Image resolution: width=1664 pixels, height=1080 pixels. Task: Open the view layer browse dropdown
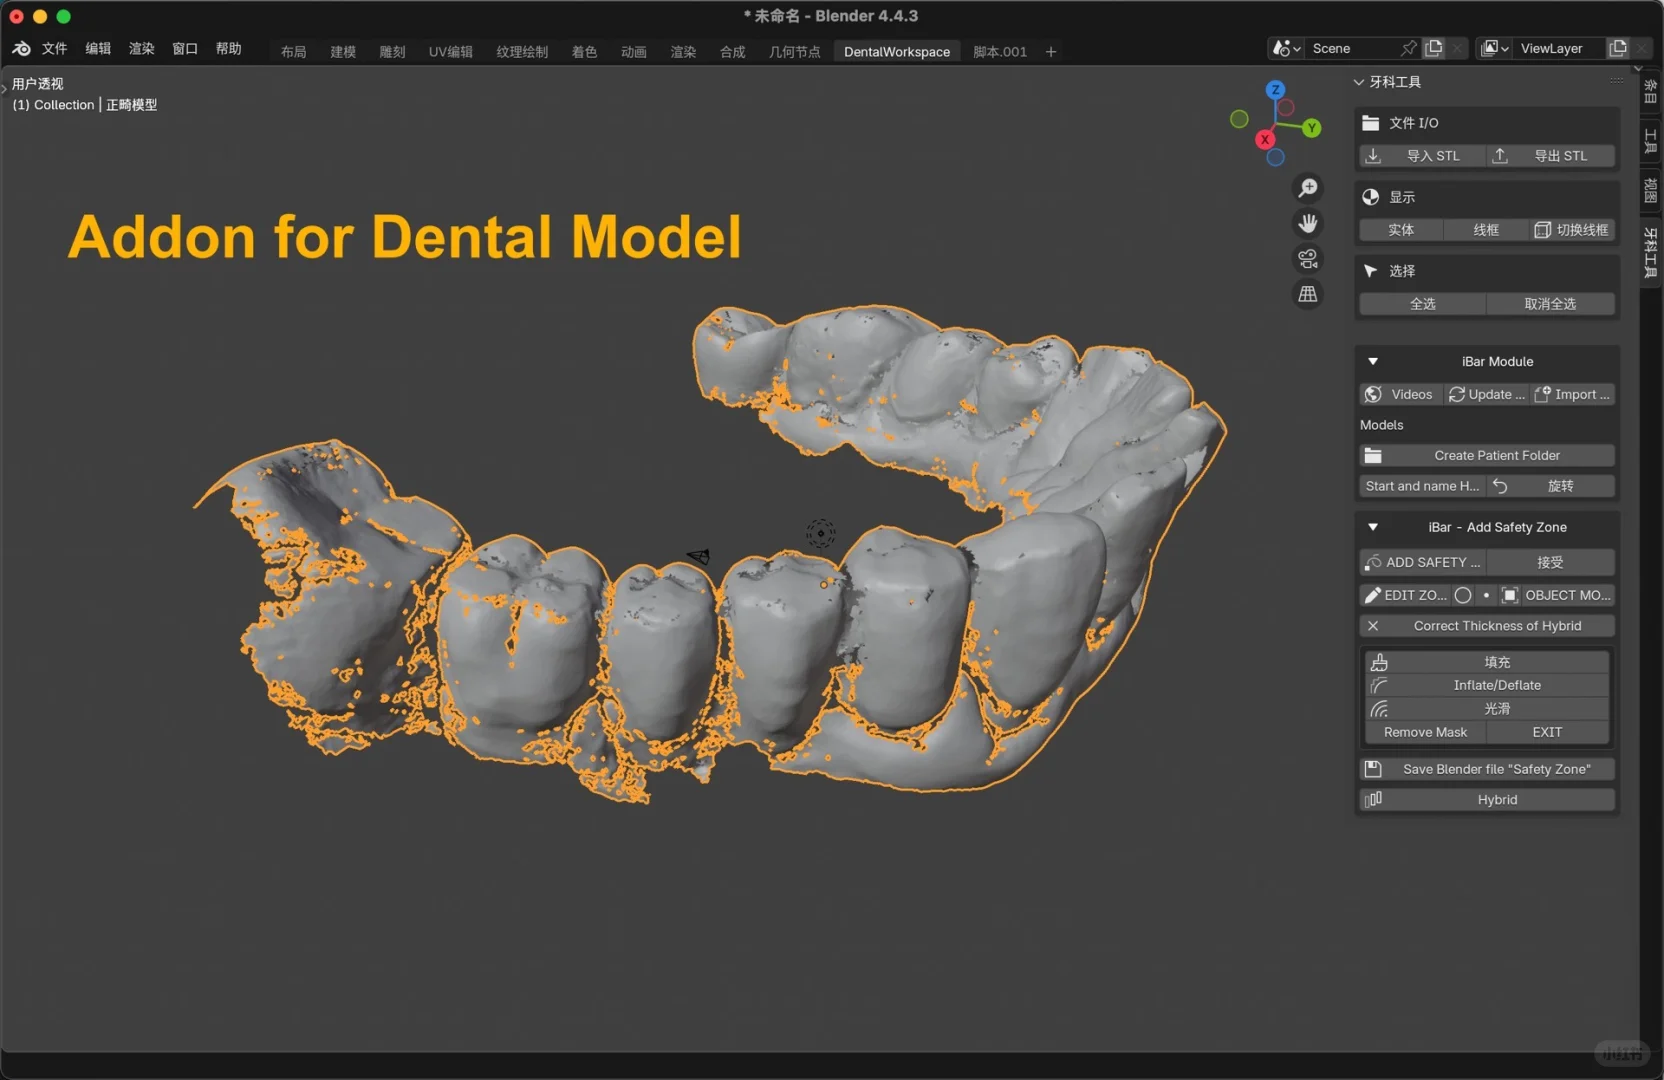1494,48
